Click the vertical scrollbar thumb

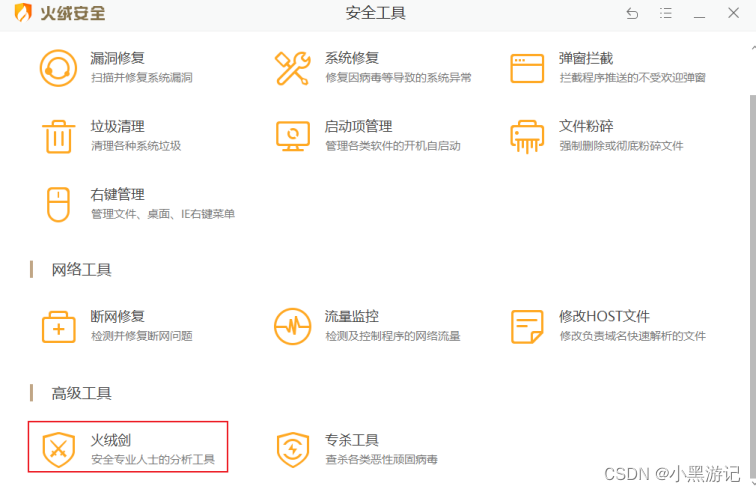[x=753, y=285]
